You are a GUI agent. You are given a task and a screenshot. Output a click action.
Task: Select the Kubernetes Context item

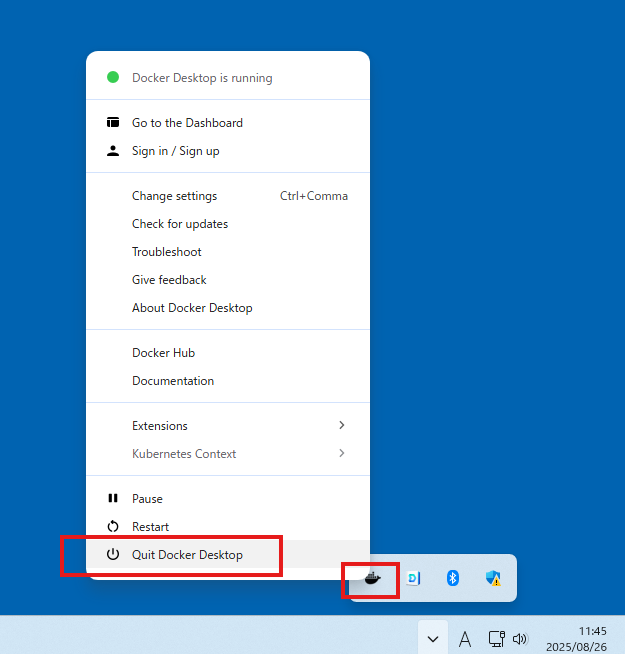pos(228,453)
